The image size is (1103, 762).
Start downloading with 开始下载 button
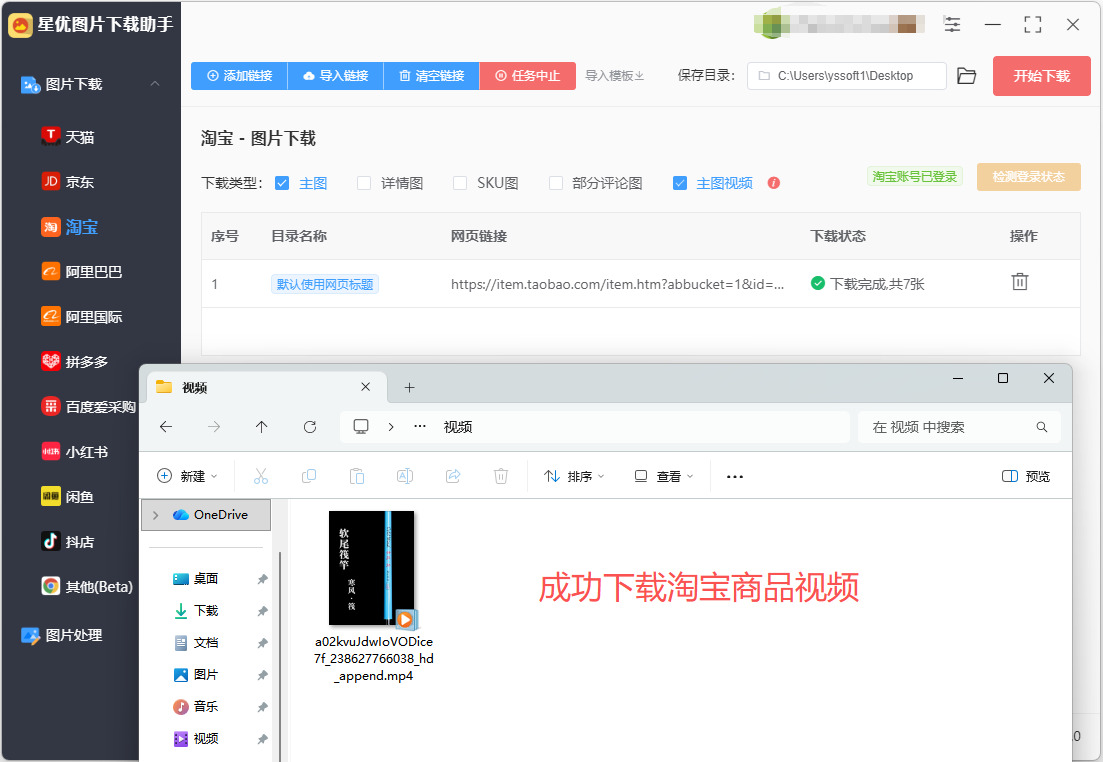pyautogui.click(x=1041, y=75)
